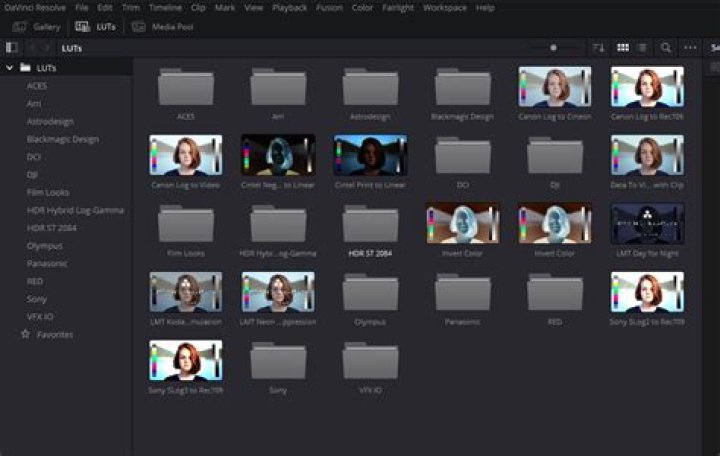Viewport: 720px width, 456px height.
Task: Open the VFX IO folder in the grid
Action: coord(371,360)
